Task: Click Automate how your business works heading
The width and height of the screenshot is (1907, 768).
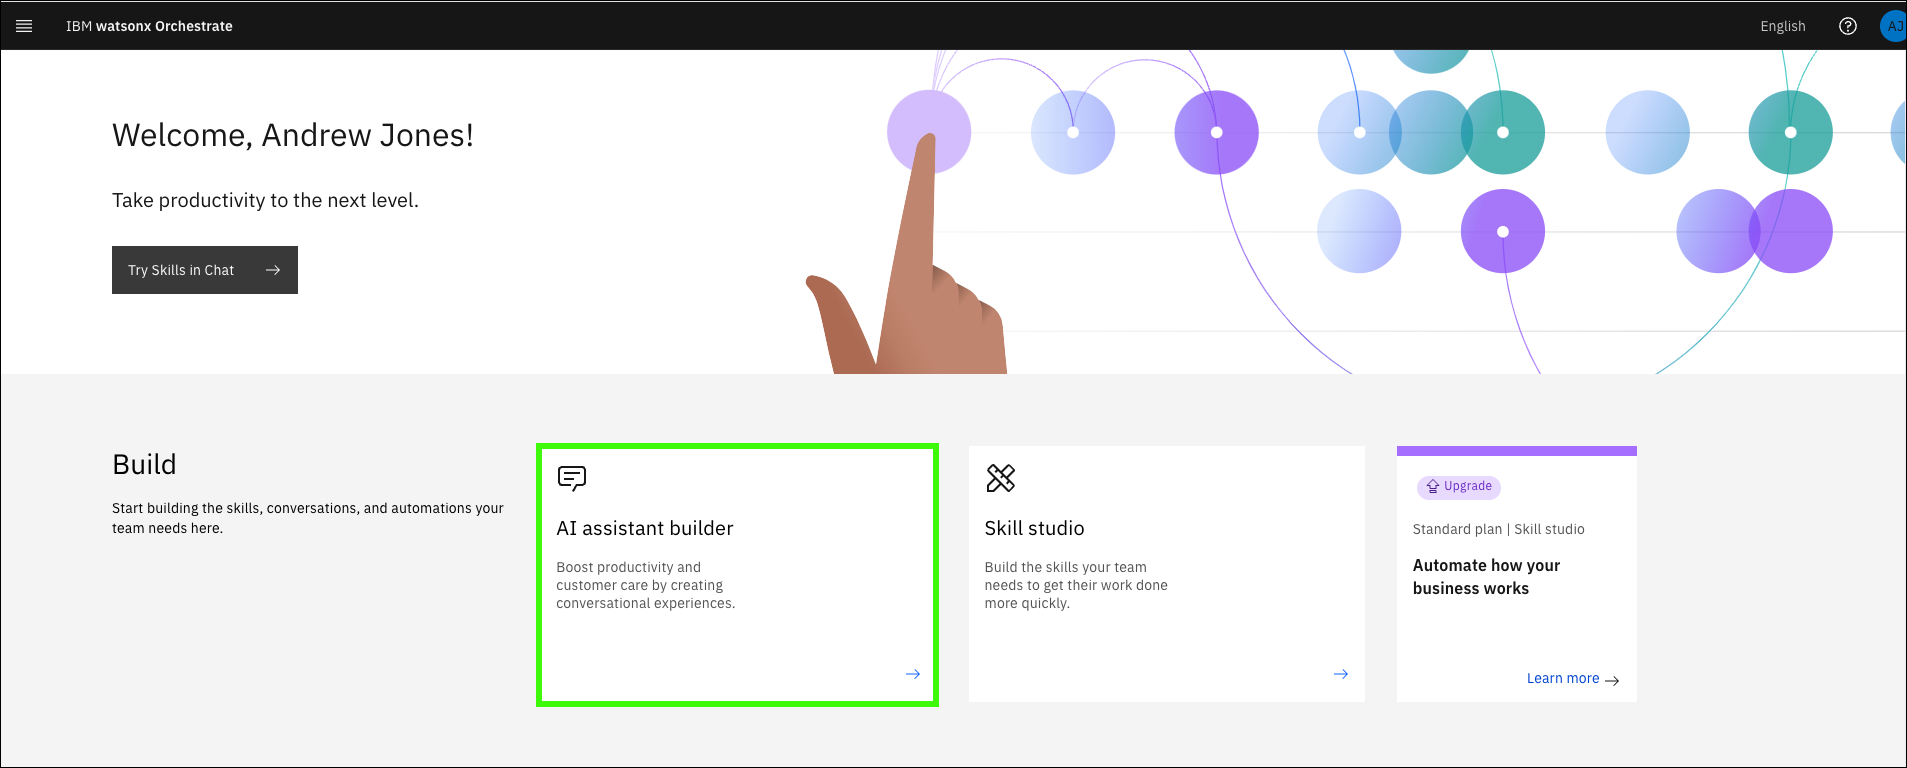Action: tap(1485, 577)
